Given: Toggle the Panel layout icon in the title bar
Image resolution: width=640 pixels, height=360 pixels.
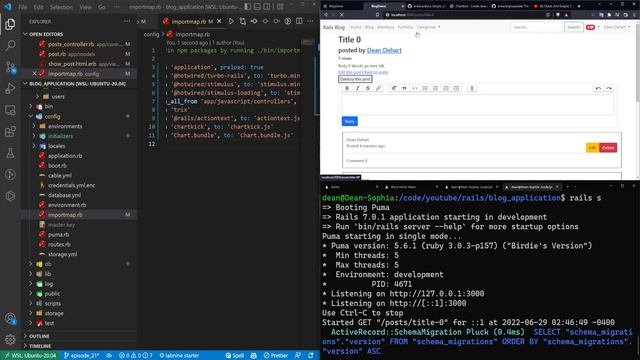Looking at the screenshot, I should (257, 7).
